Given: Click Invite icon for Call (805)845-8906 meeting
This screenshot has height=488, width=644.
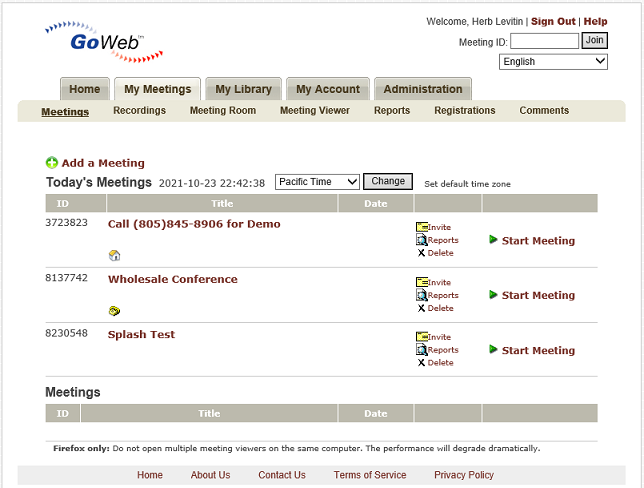Looking at the screenshot, I should (421, 228).
